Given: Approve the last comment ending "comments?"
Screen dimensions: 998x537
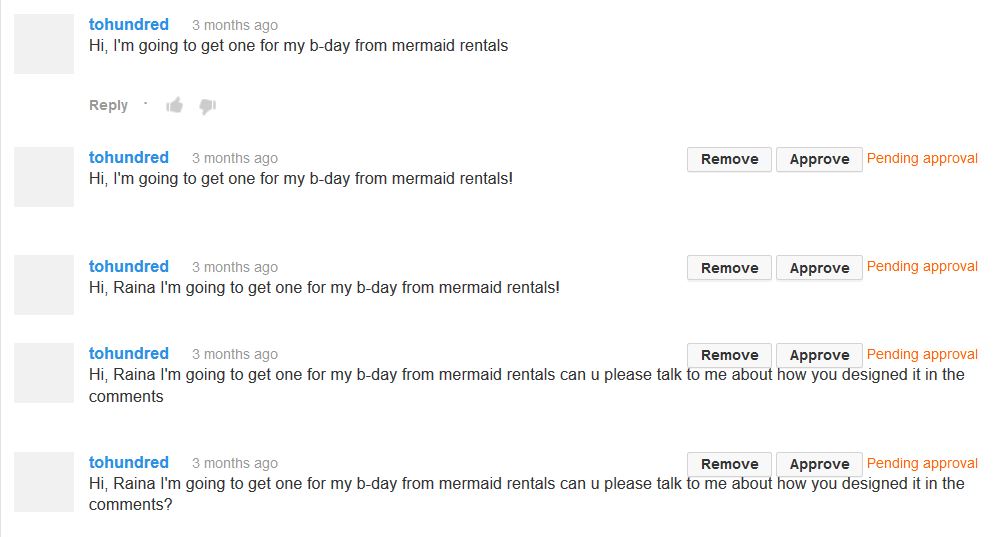Looking at the screenshot, I should [819, 464].
